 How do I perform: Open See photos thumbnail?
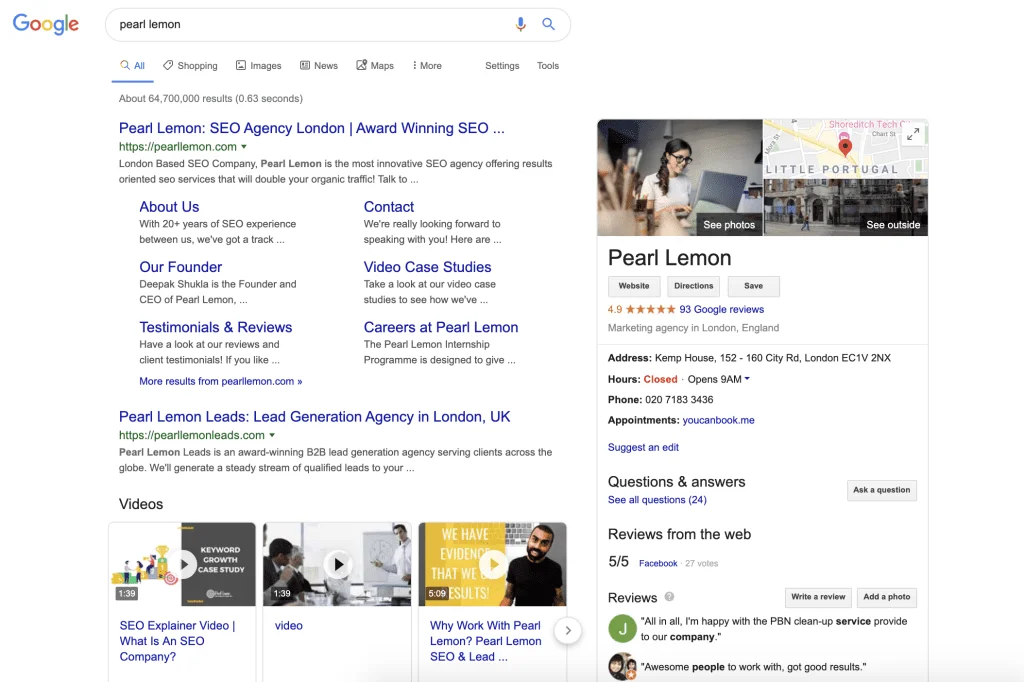click(680, 177)
